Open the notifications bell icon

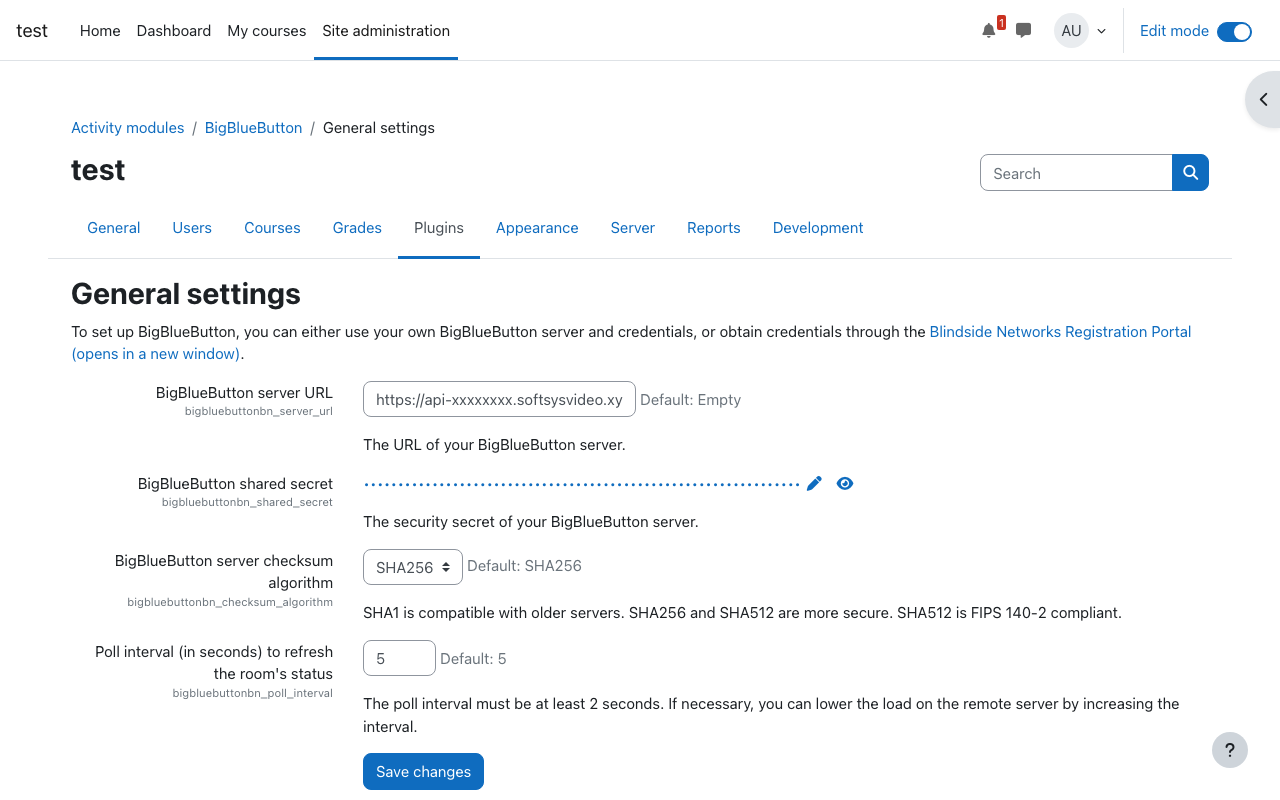tap(989, 30)
